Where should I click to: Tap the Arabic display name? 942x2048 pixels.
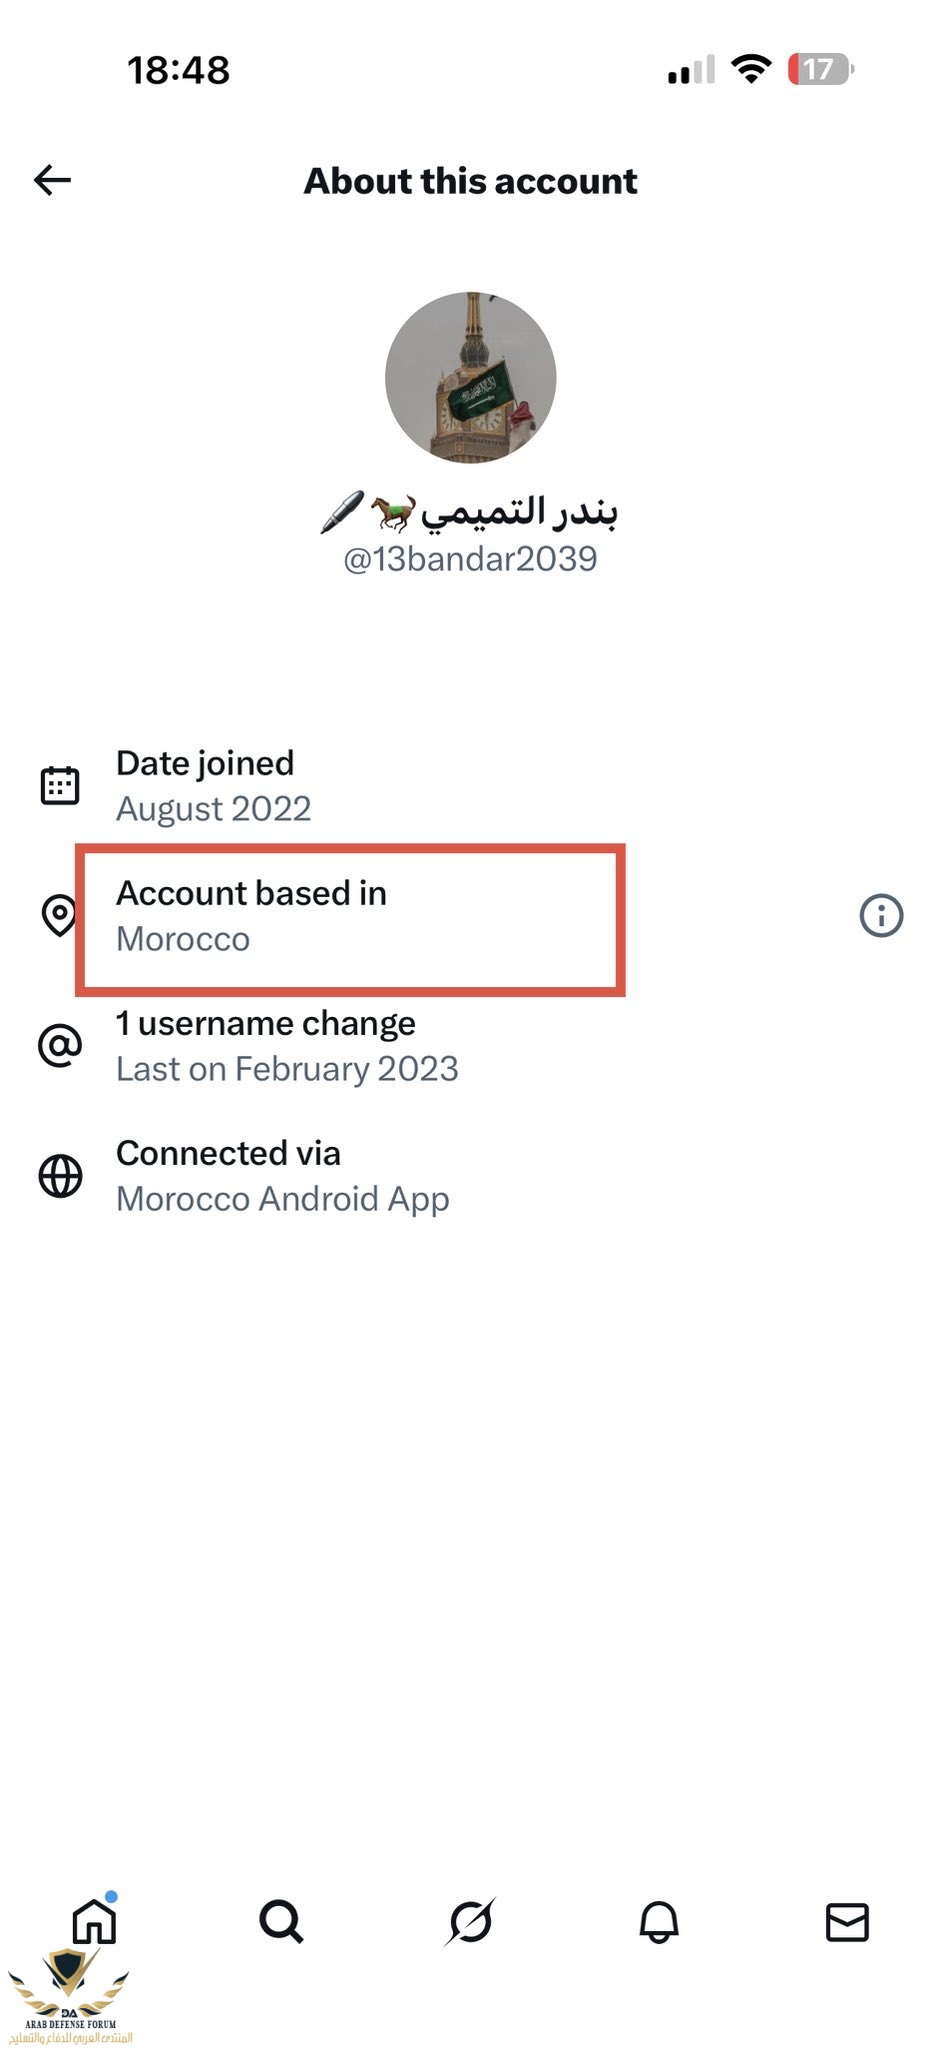[517, 512]
